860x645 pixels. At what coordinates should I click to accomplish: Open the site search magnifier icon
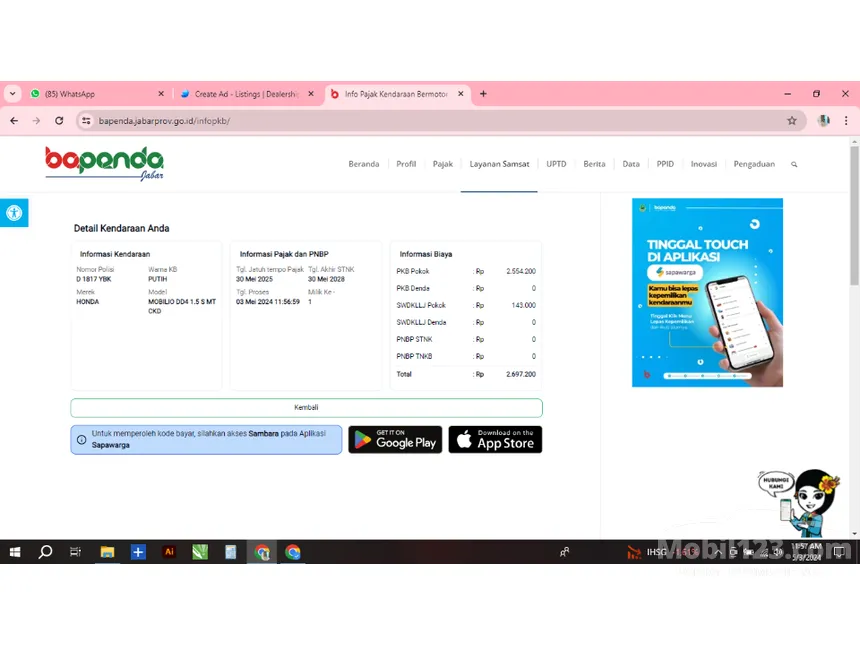pos(794,164)
